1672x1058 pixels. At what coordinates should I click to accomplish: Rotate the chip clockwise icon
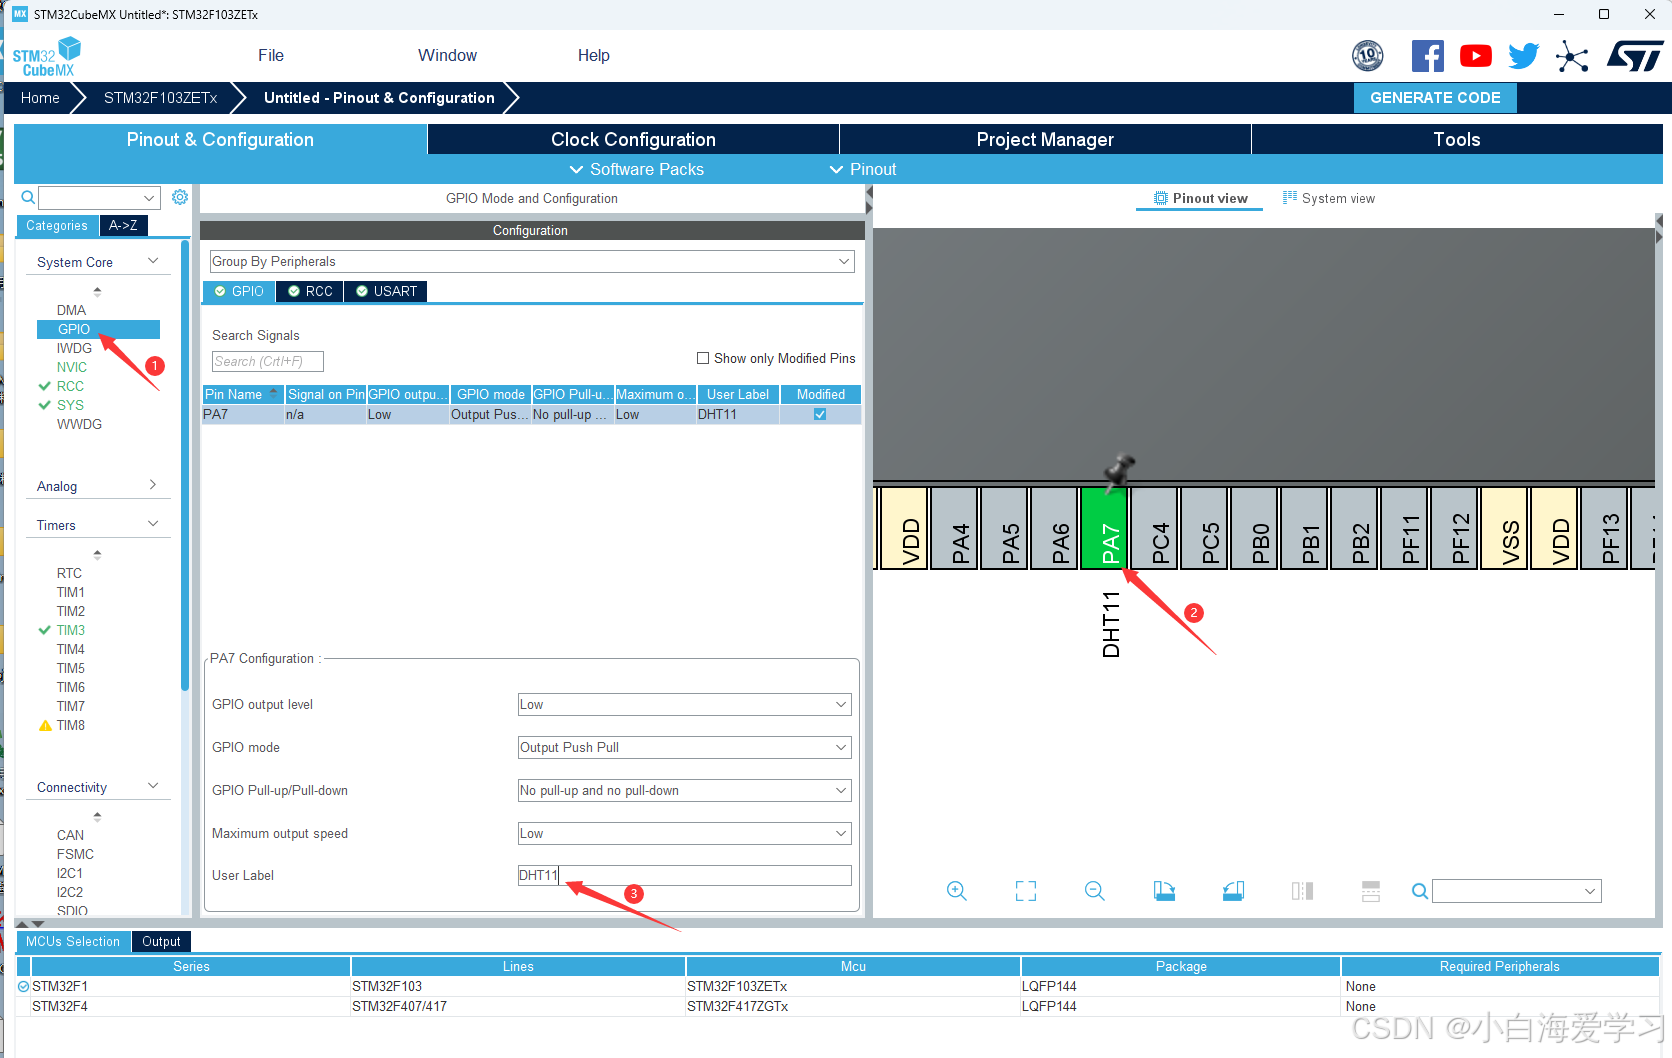(1164, 891)
